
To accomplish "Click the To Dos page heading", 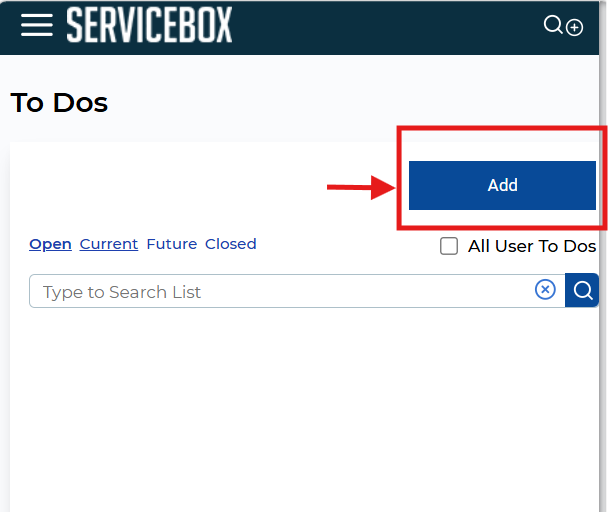I will click(59, 102).
